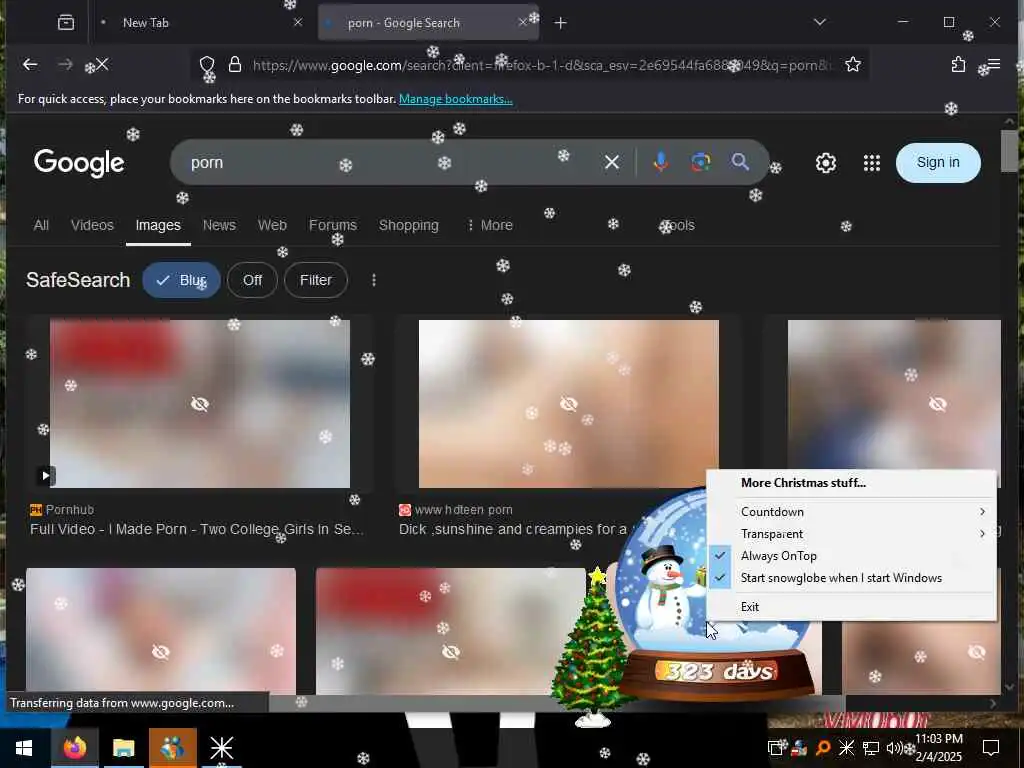Open File Explorer from taskbar
The image size is (1024, 768).
[x=123, y=748]
